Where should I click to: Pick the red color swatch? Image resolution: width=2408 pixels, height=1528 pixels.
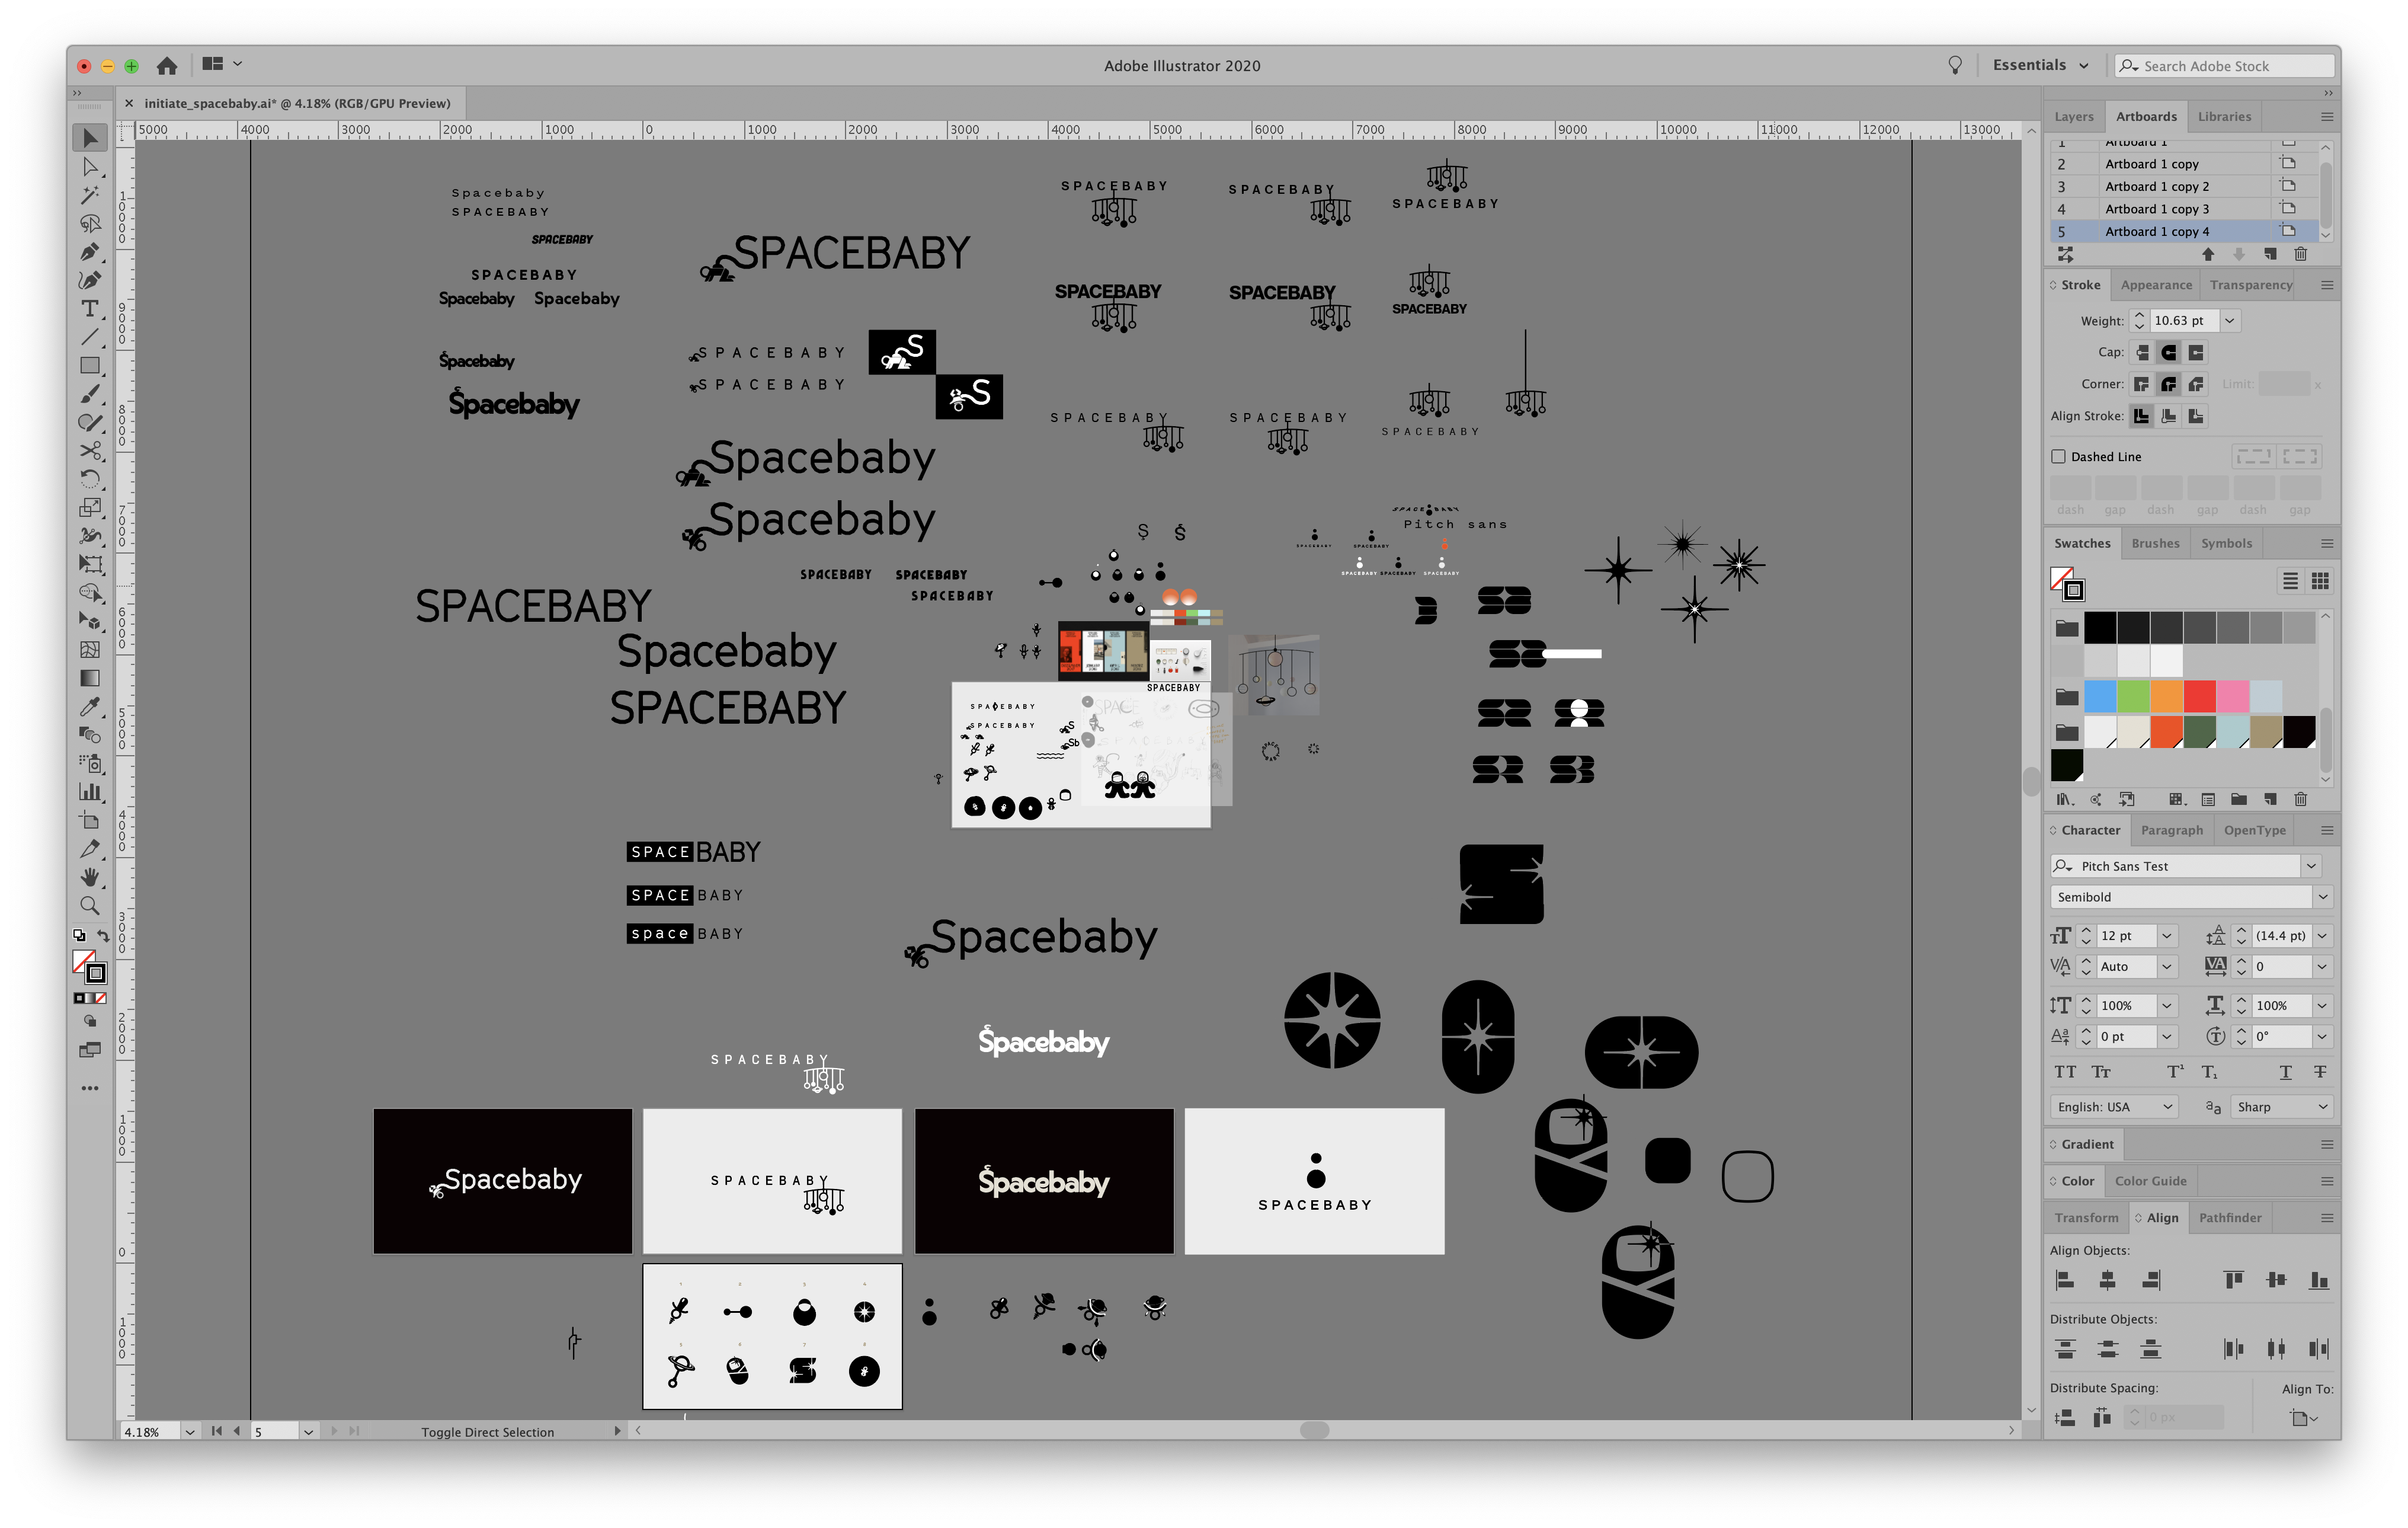tap(2199, 696)
